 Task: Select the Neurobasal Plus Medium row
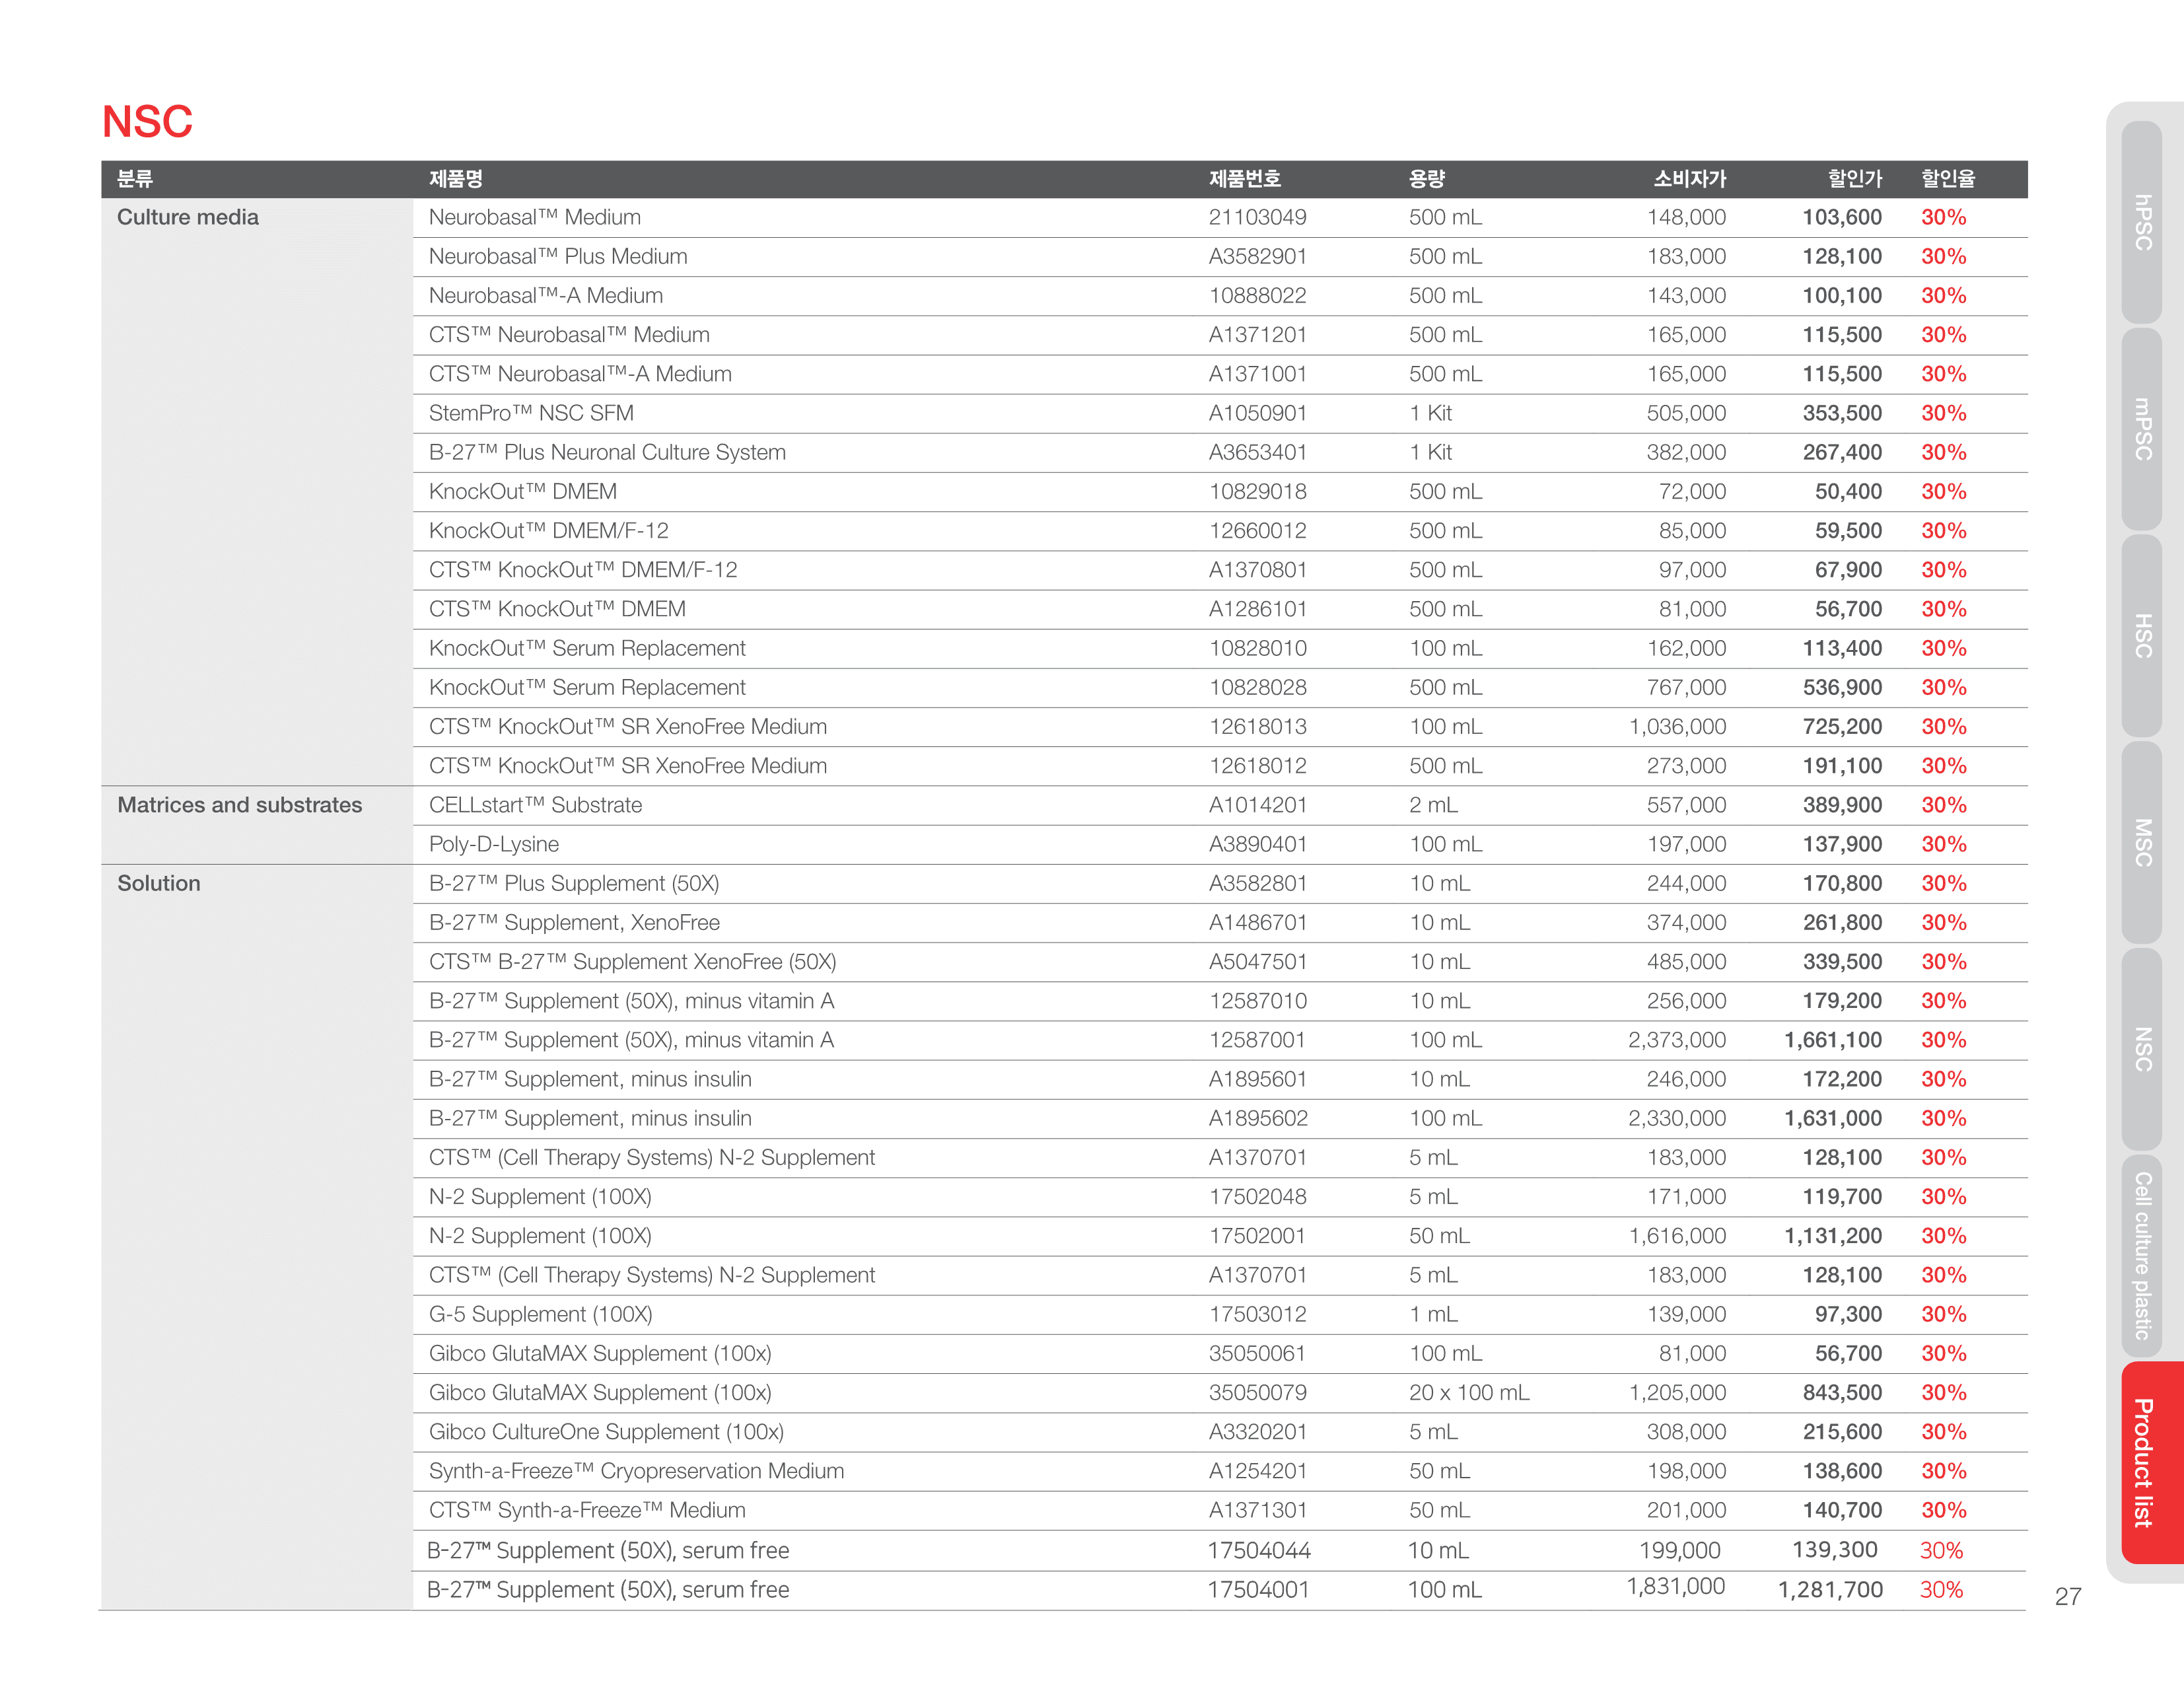coord(558,257)
